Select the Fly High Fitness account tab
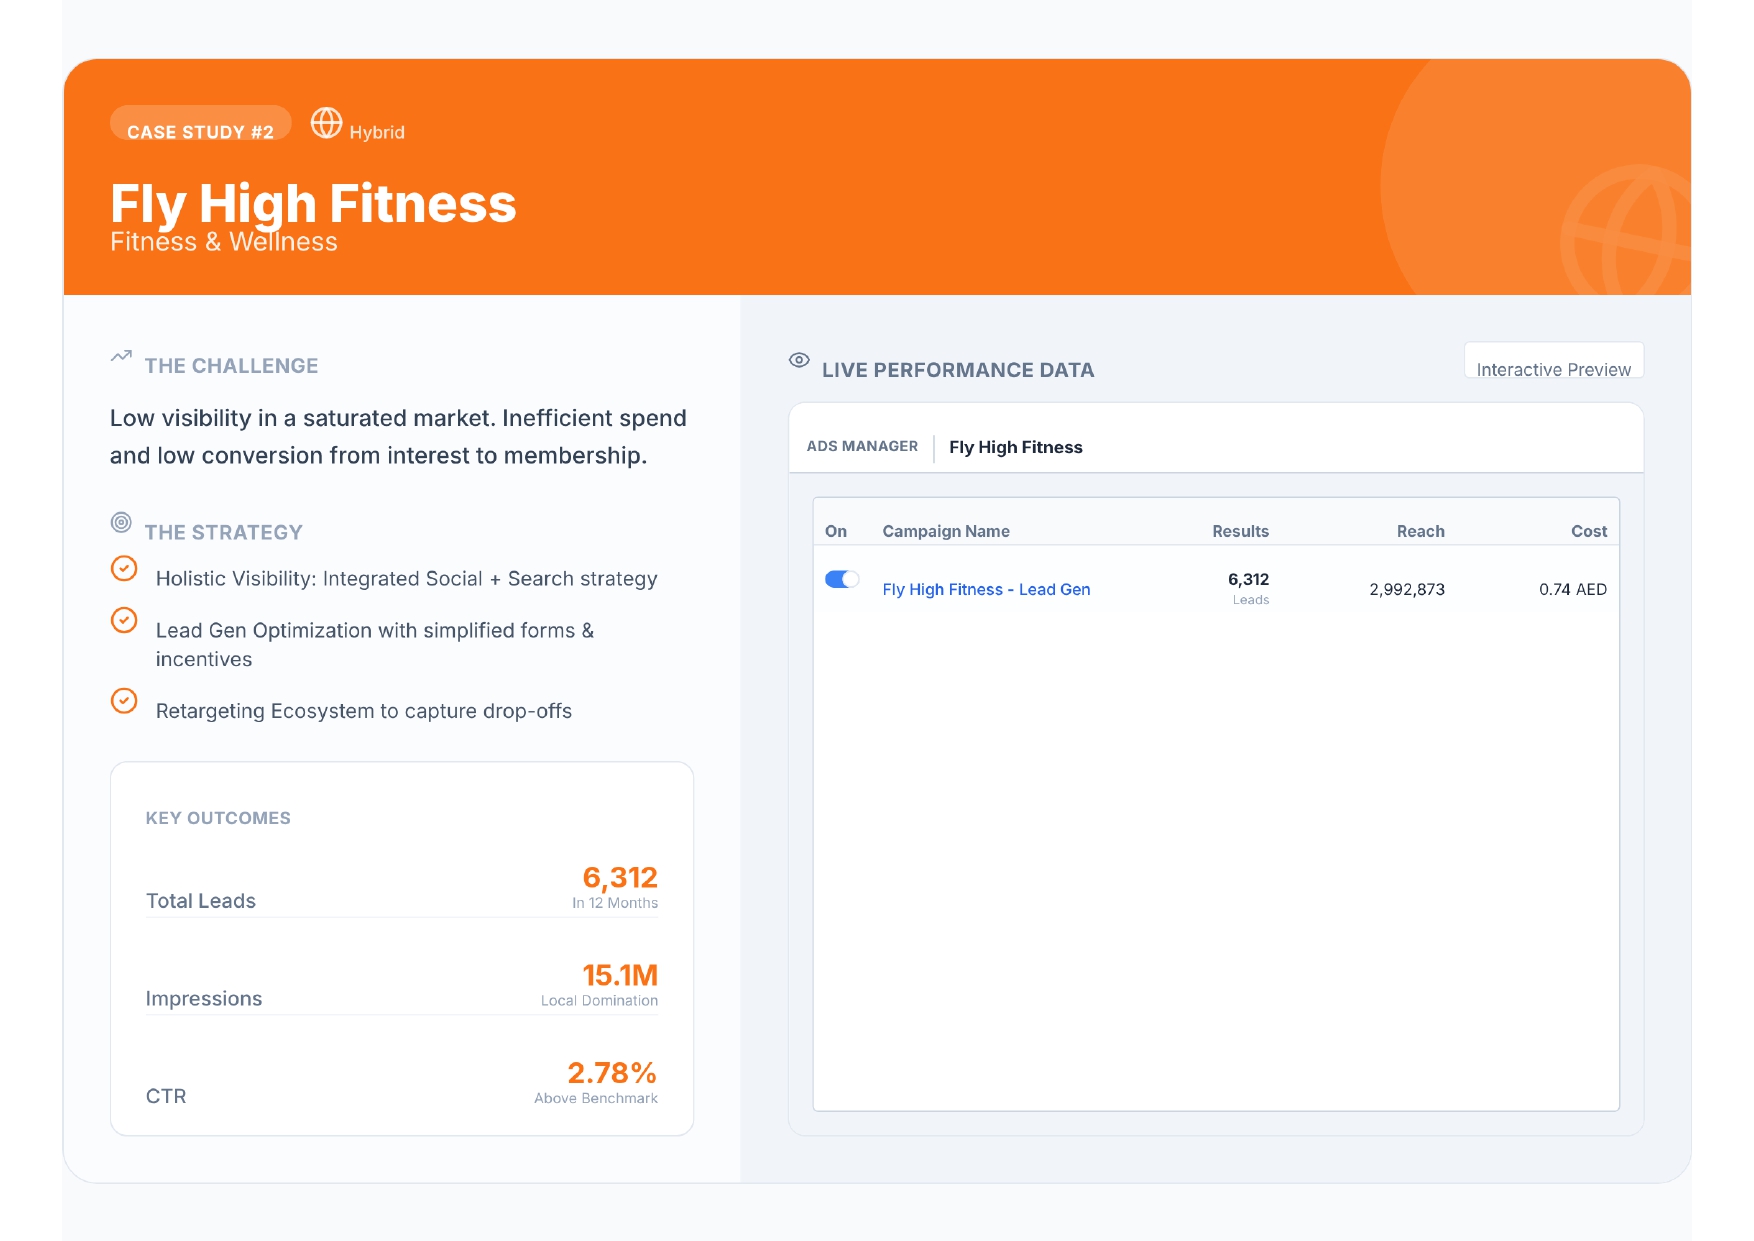The height and width of the screenshot is (1241, 1754). tap(1016, 447)
